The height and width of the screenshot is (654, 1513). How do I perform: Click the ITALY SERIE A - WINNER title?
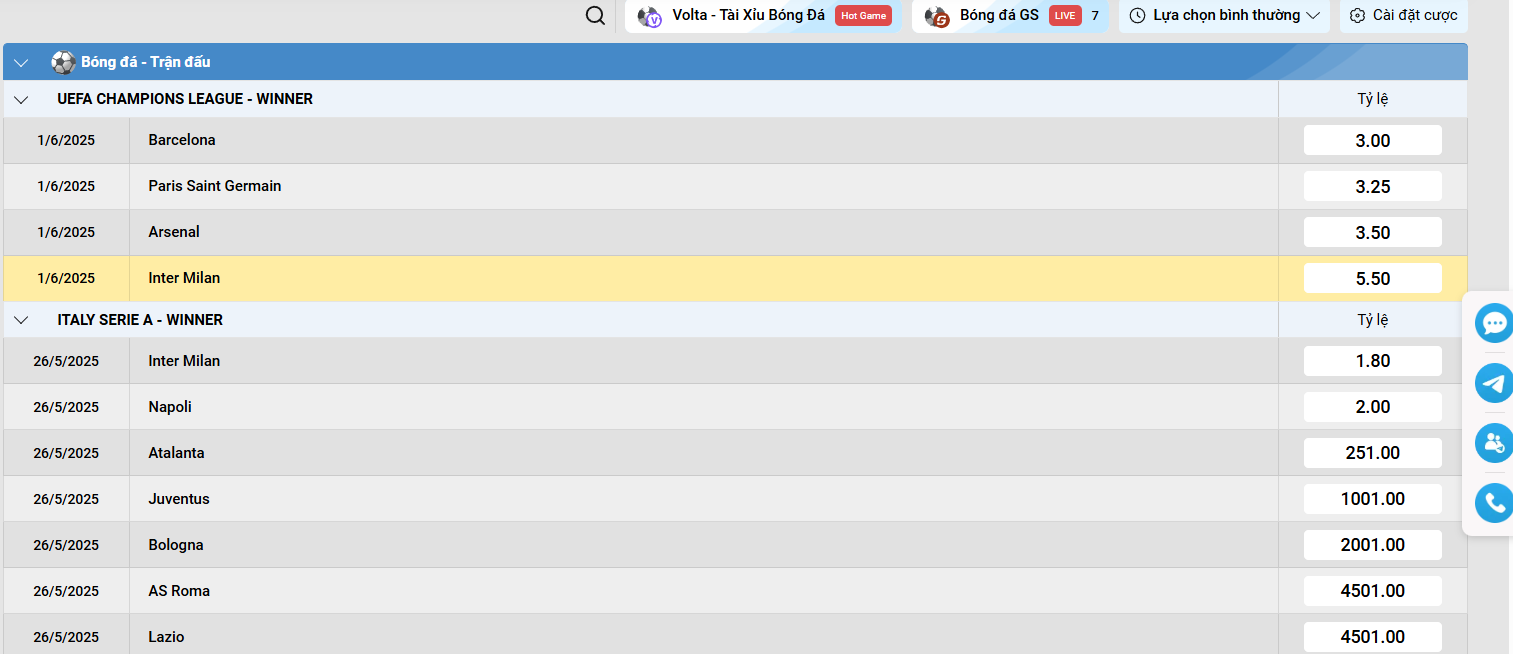(x=140, y=320)
